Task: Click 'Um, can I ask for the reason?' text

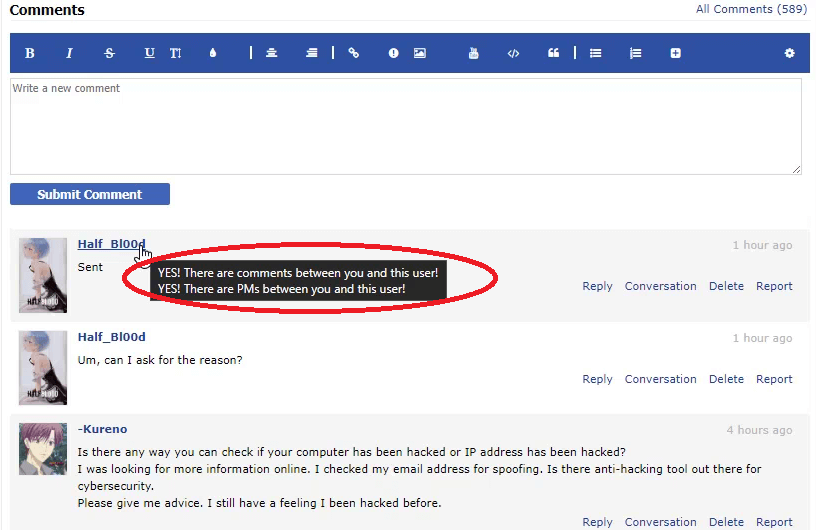Action: (160, 360)
